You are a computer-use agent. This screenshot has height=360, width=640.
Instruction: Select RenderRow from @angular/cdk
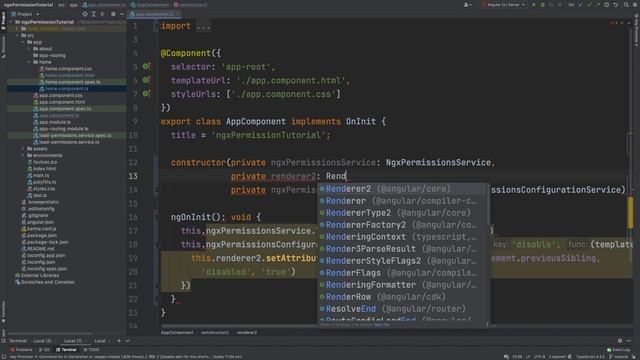(x=402, y=297)
